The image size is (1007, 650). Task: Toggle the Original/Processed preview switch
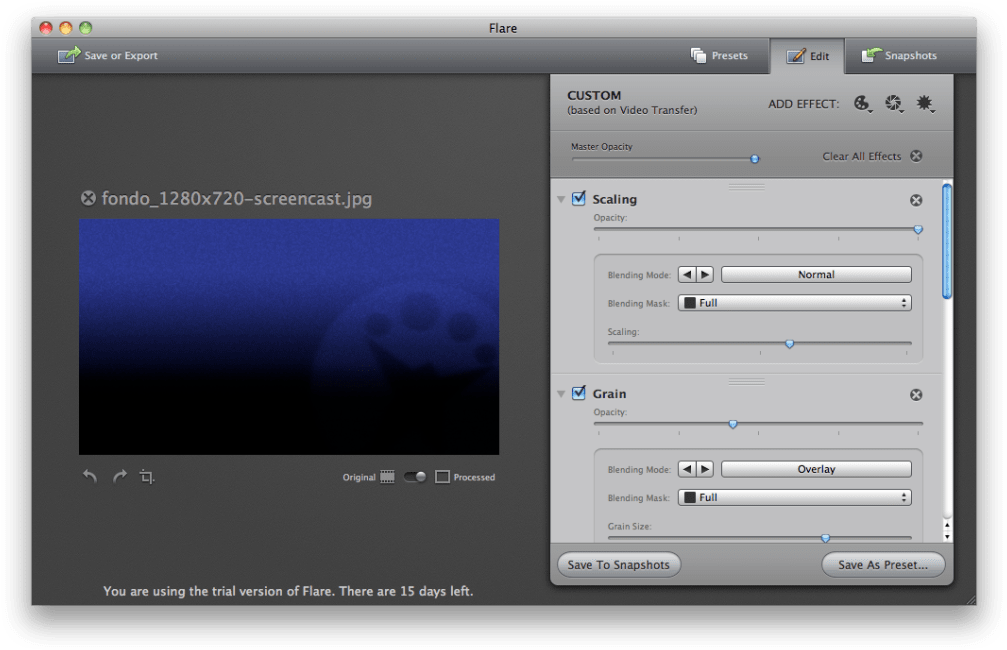[414, 477]
